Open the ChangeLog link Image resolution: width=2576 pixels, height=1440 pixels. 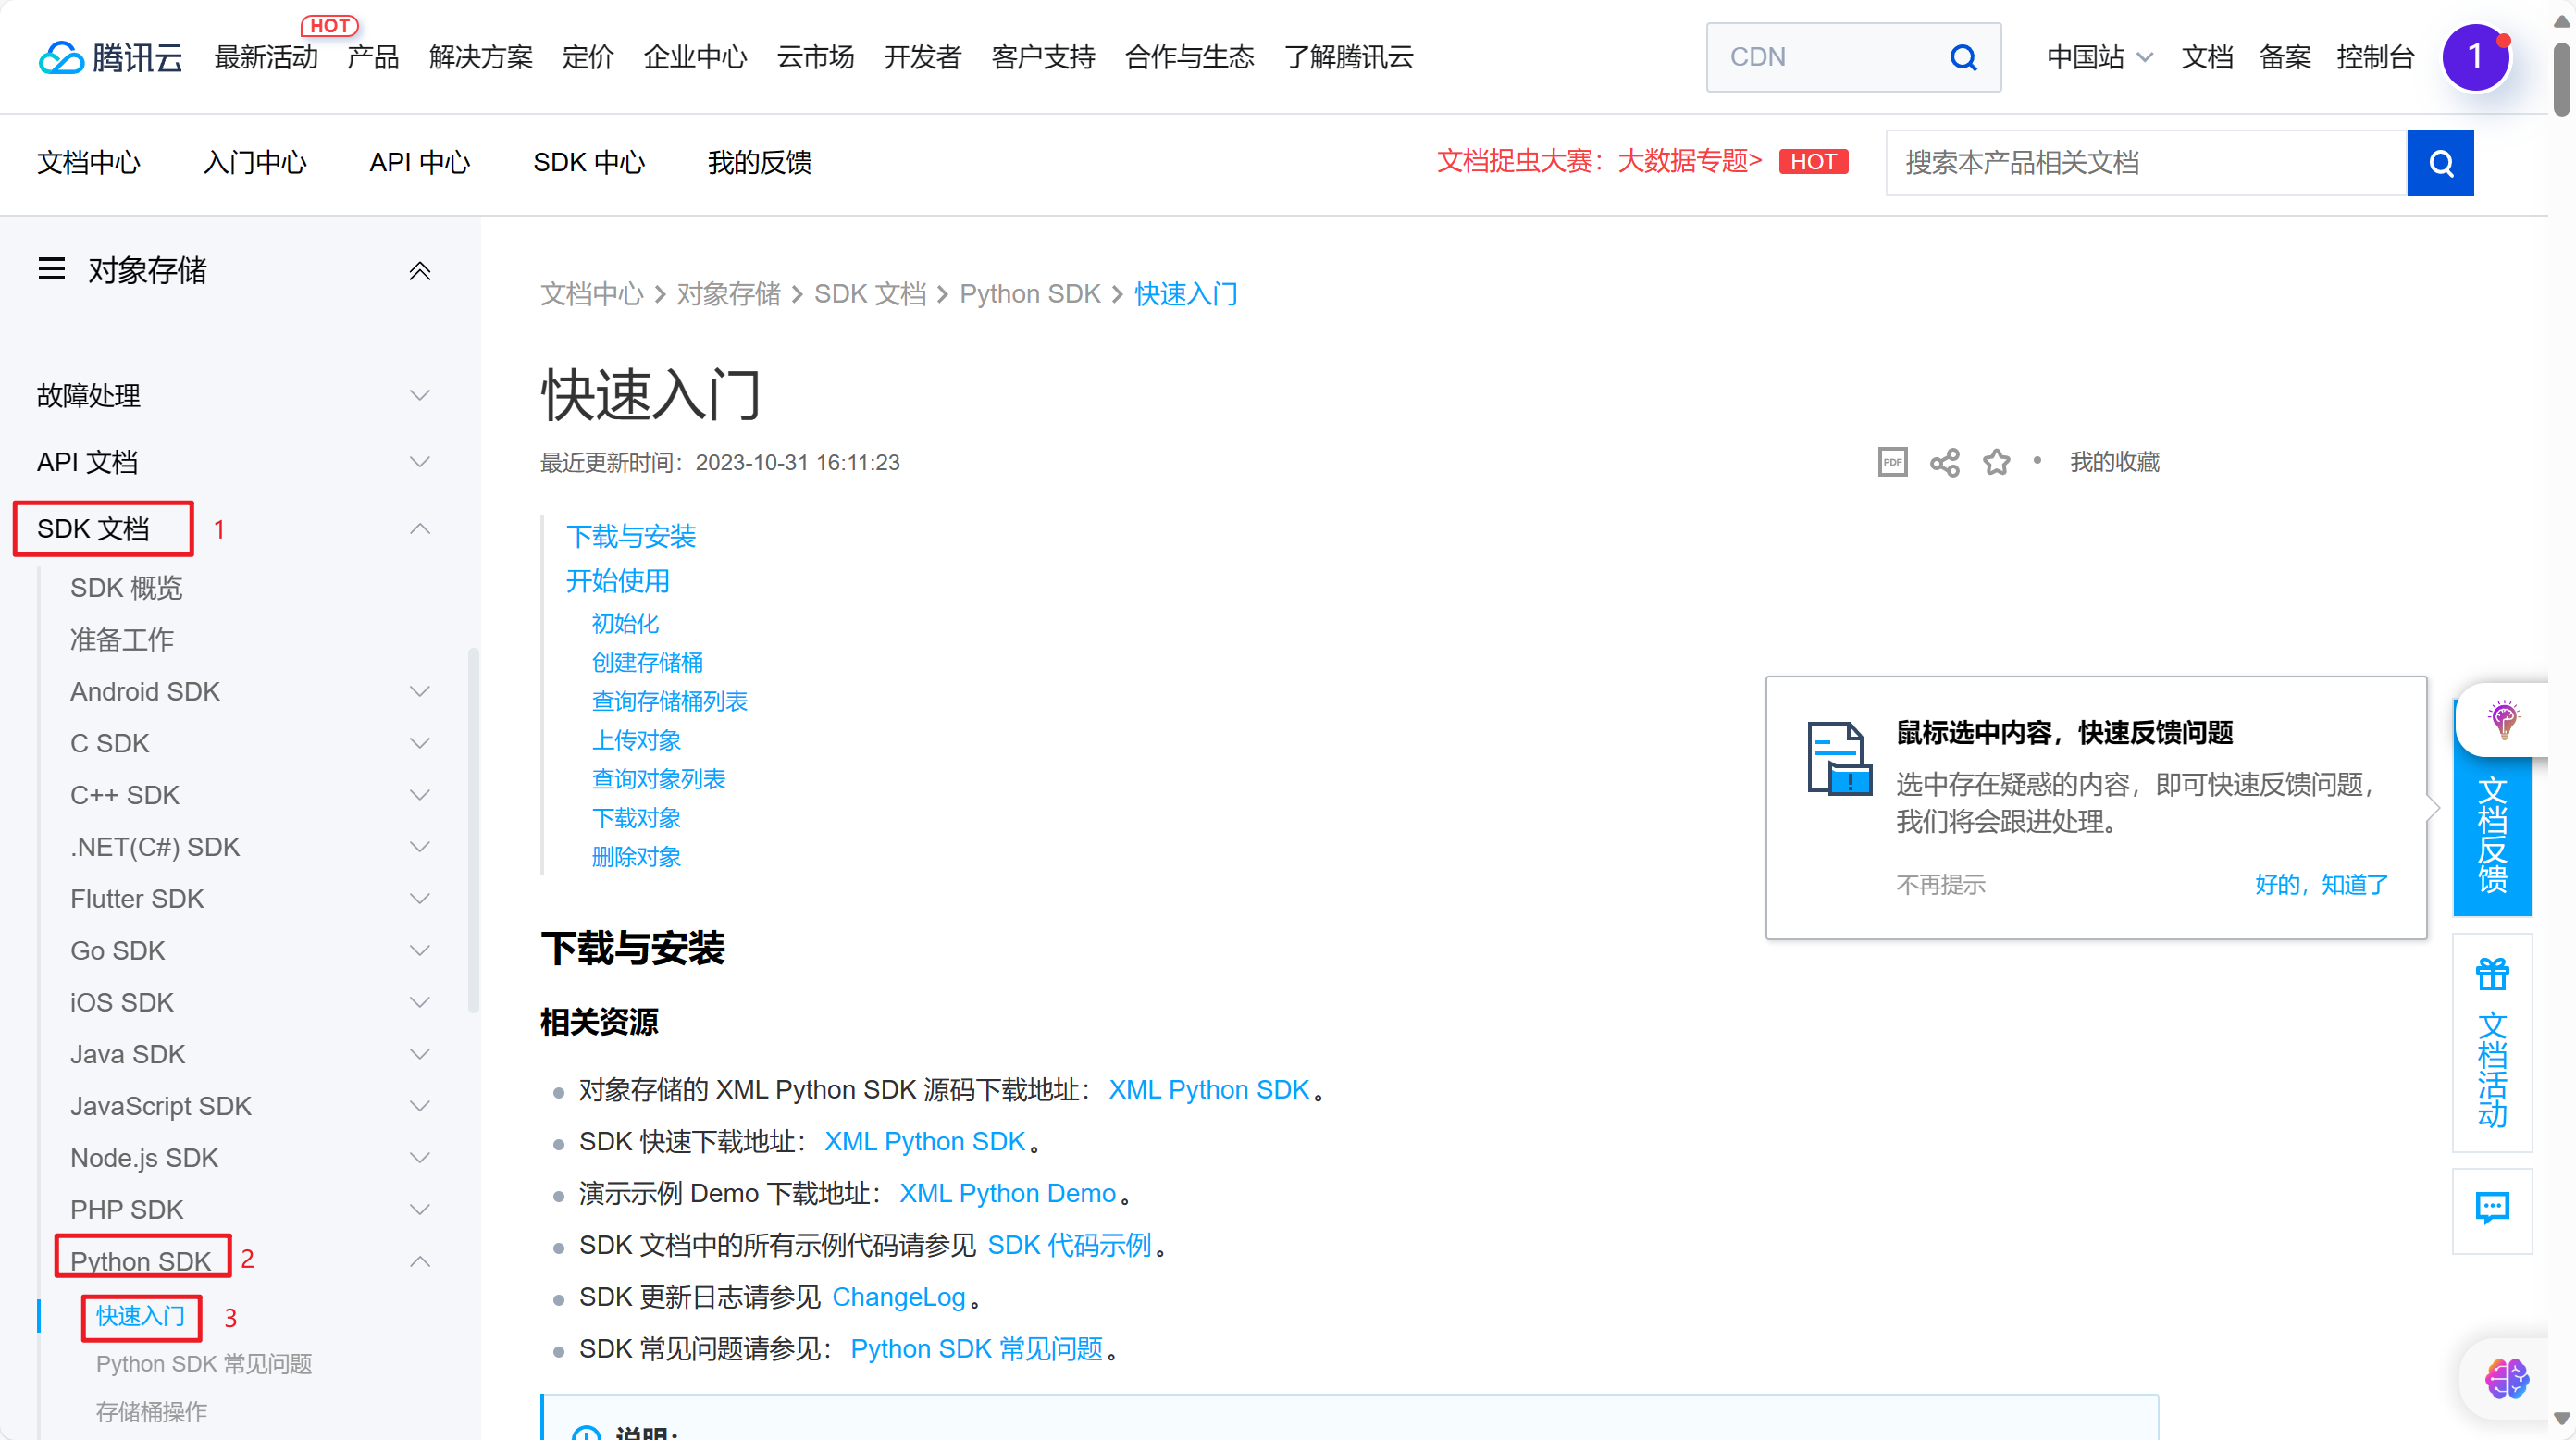(x=898, y=1297)
